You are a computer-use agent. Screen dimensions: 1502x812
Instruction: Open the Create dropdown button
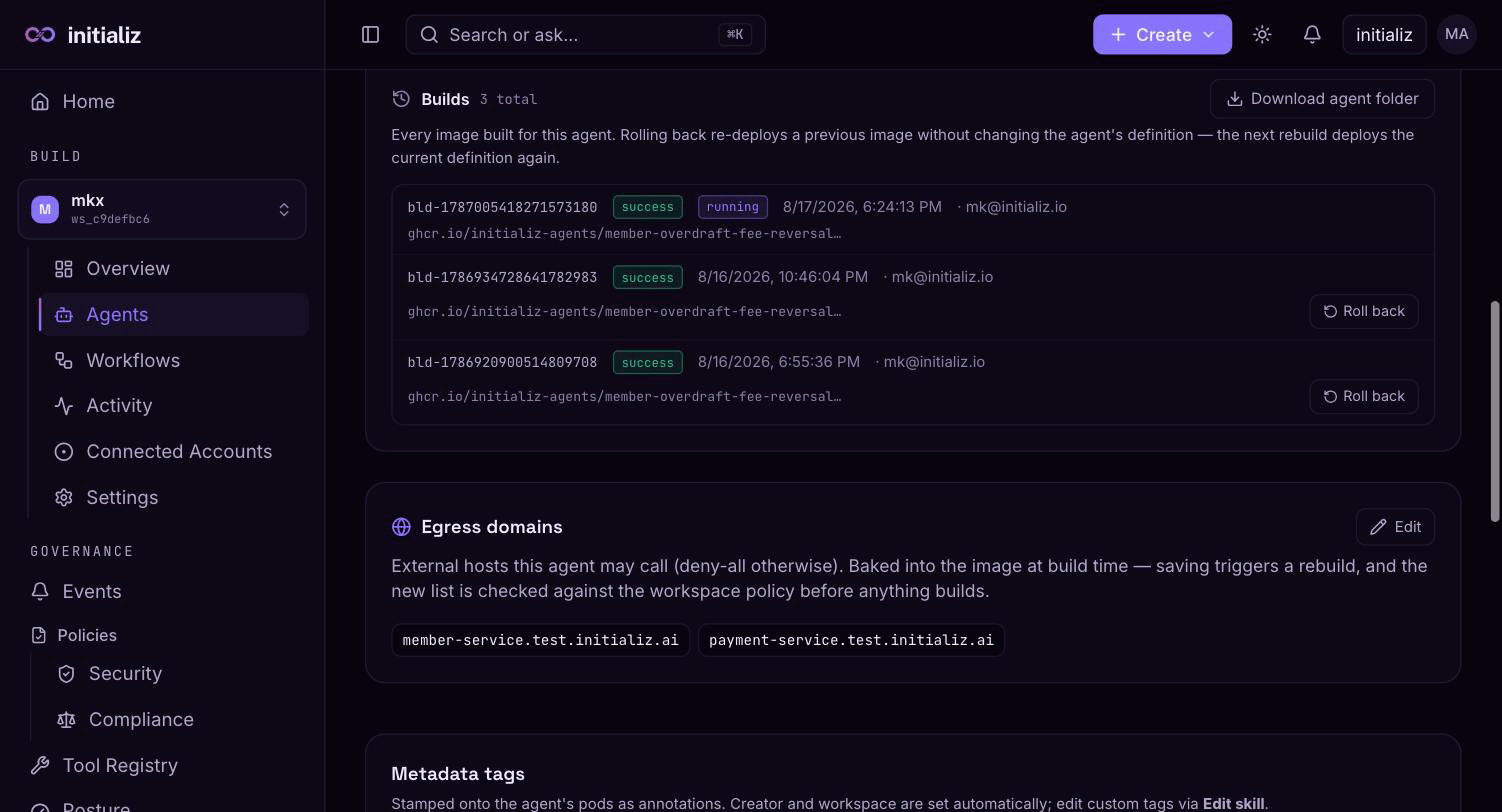1162,35
